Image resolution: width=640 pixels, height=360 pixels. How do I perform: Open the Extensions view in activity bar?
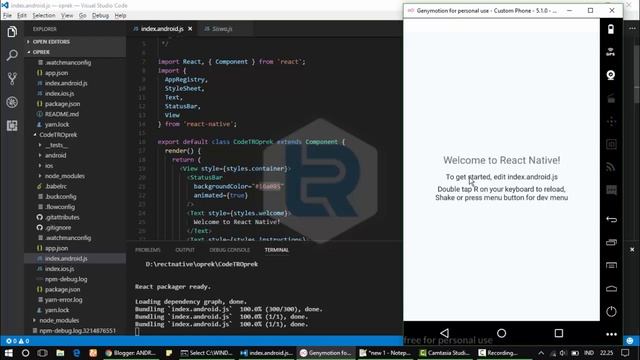click(x=12, y=125)
